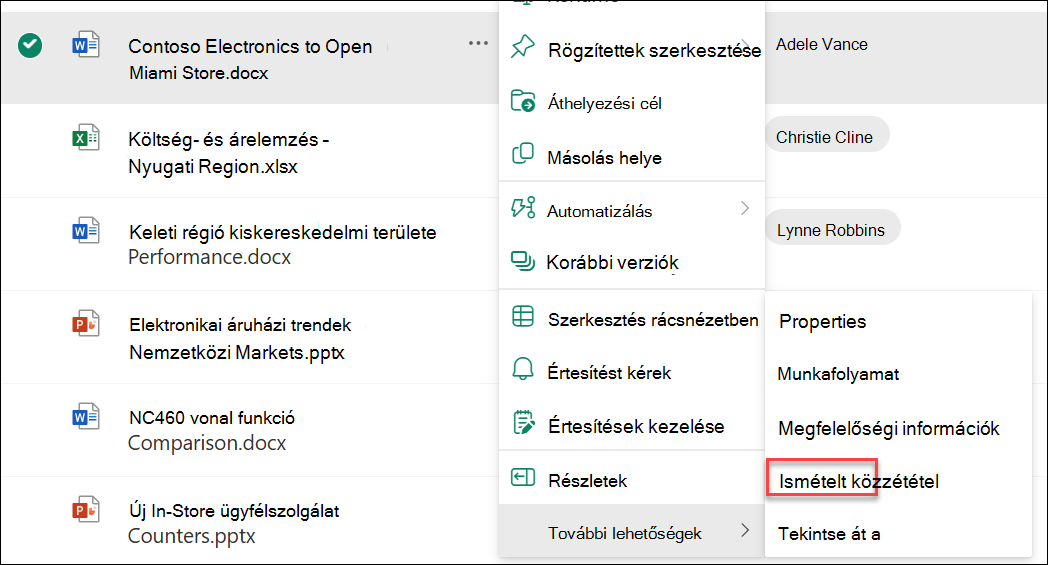1048x565 pixels.
Task: Click notepad icon beside Értesítések kezelése
Action: pyautogui.click(x=523, y=423)
